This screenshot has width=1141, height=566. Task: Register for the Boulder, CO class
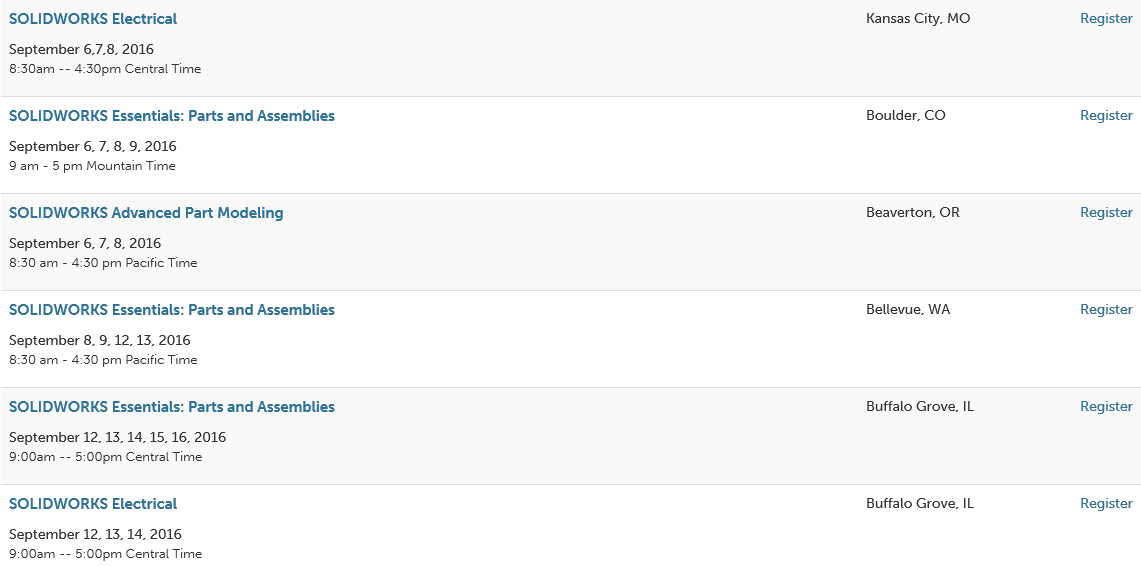[x=1106, y=116]
